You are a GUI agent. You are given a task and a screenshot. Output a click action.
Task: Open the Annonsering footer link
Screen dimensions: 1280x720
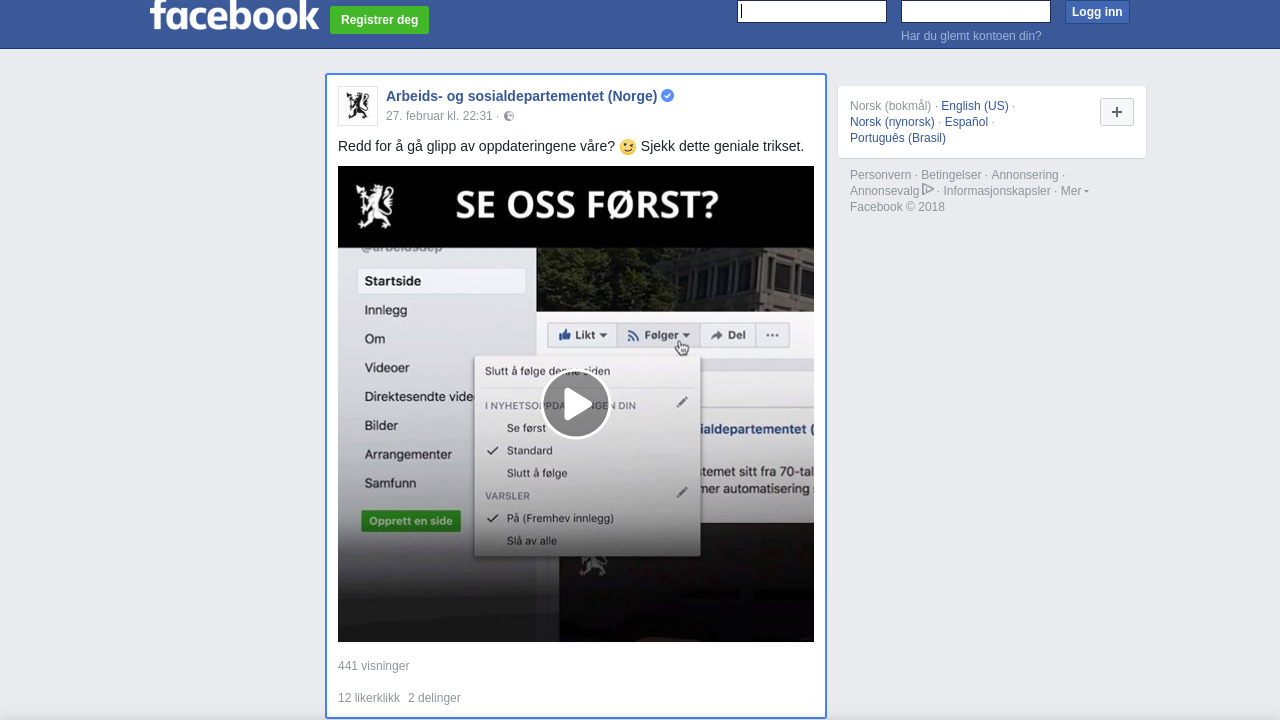click(x=1025, y=175)
